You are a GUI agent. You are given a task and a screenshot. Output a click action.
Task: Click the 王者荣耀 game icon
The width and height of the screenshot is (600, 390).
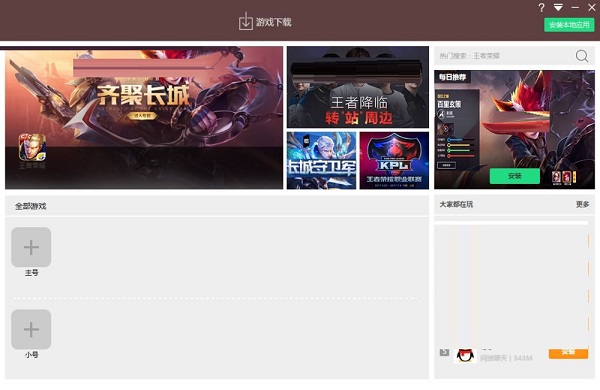pyautogui.click(x=33, y=147)
